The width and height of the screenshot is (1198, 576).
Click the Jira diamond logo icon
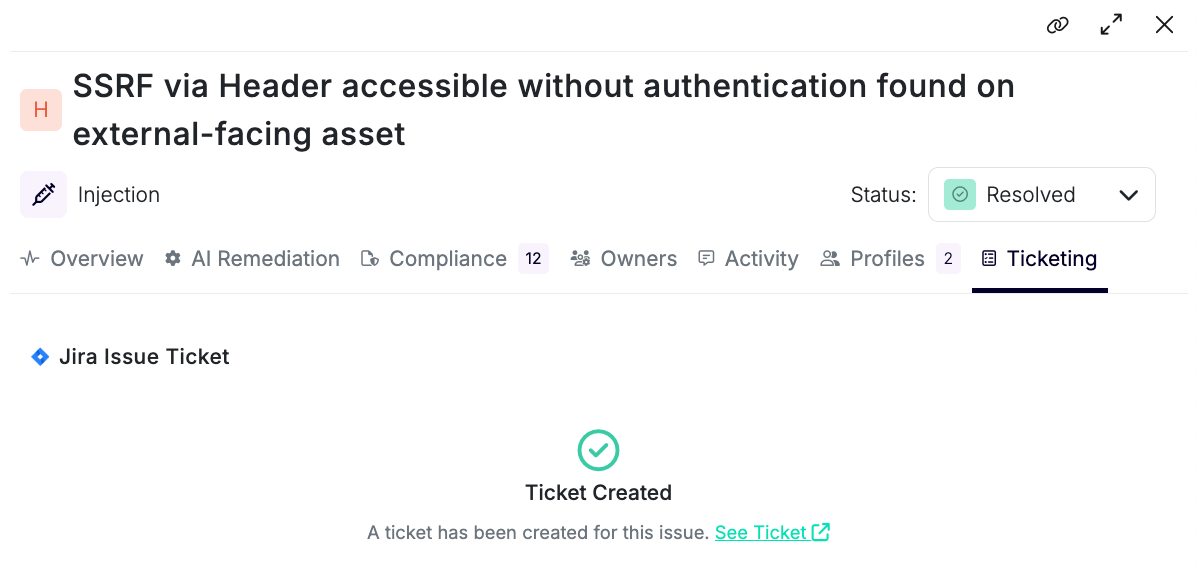[x=40, y=357]
